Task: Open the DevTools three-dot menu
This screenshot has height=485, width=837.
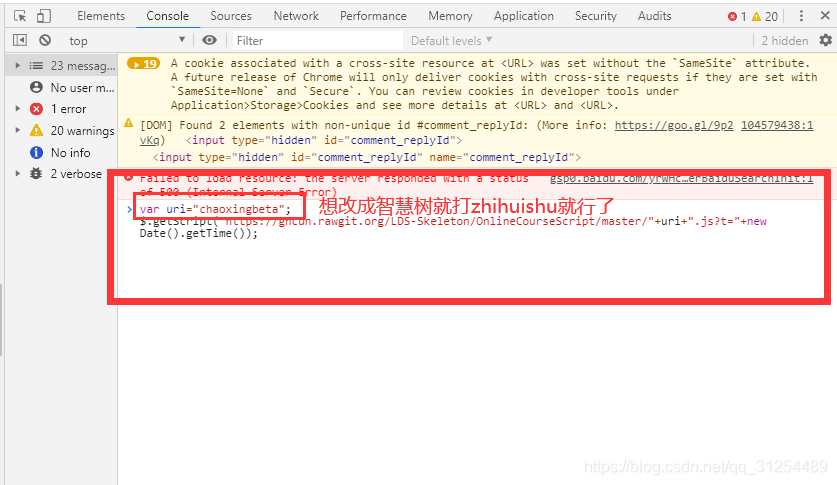Action: coord(801,16)
